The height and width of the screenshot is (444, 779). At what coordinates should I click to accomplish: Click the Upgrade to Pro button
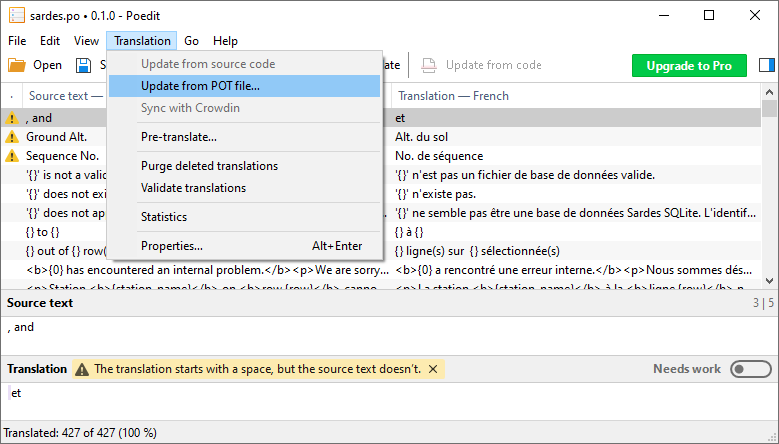[x=689, y=66]
